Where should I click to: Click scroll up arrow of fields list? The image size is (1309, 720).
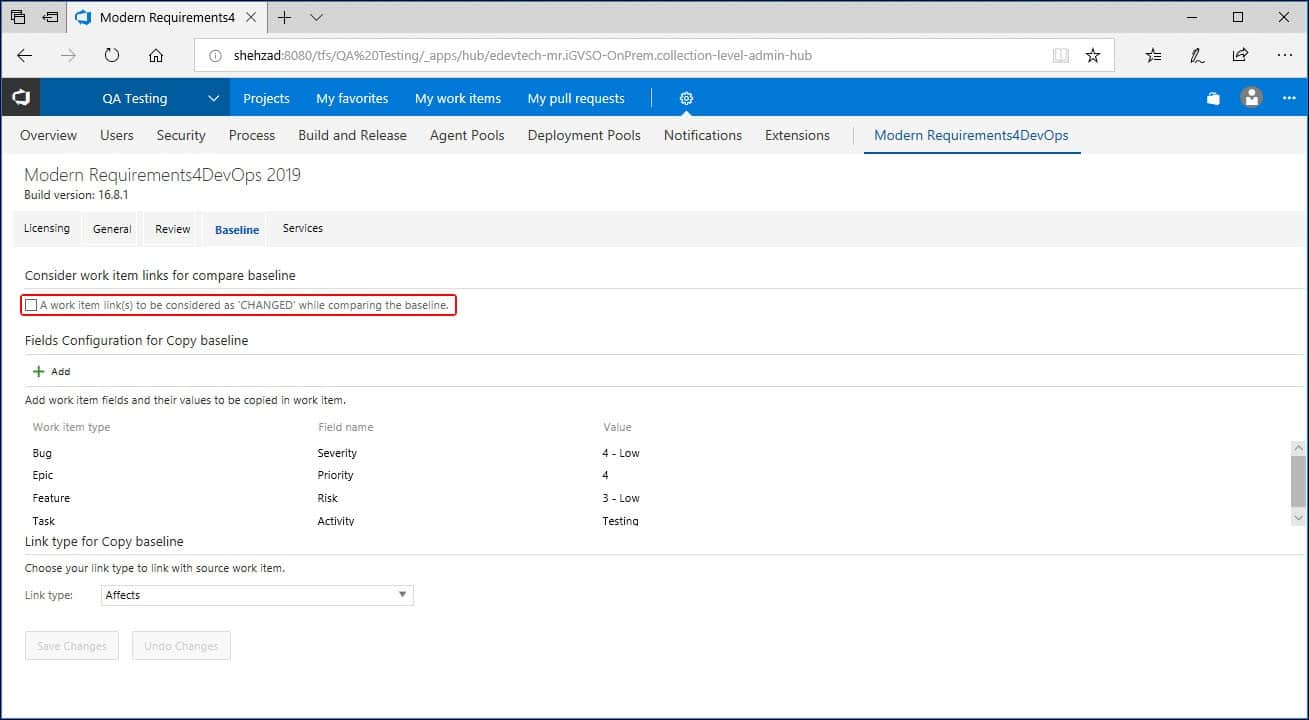1298,449
